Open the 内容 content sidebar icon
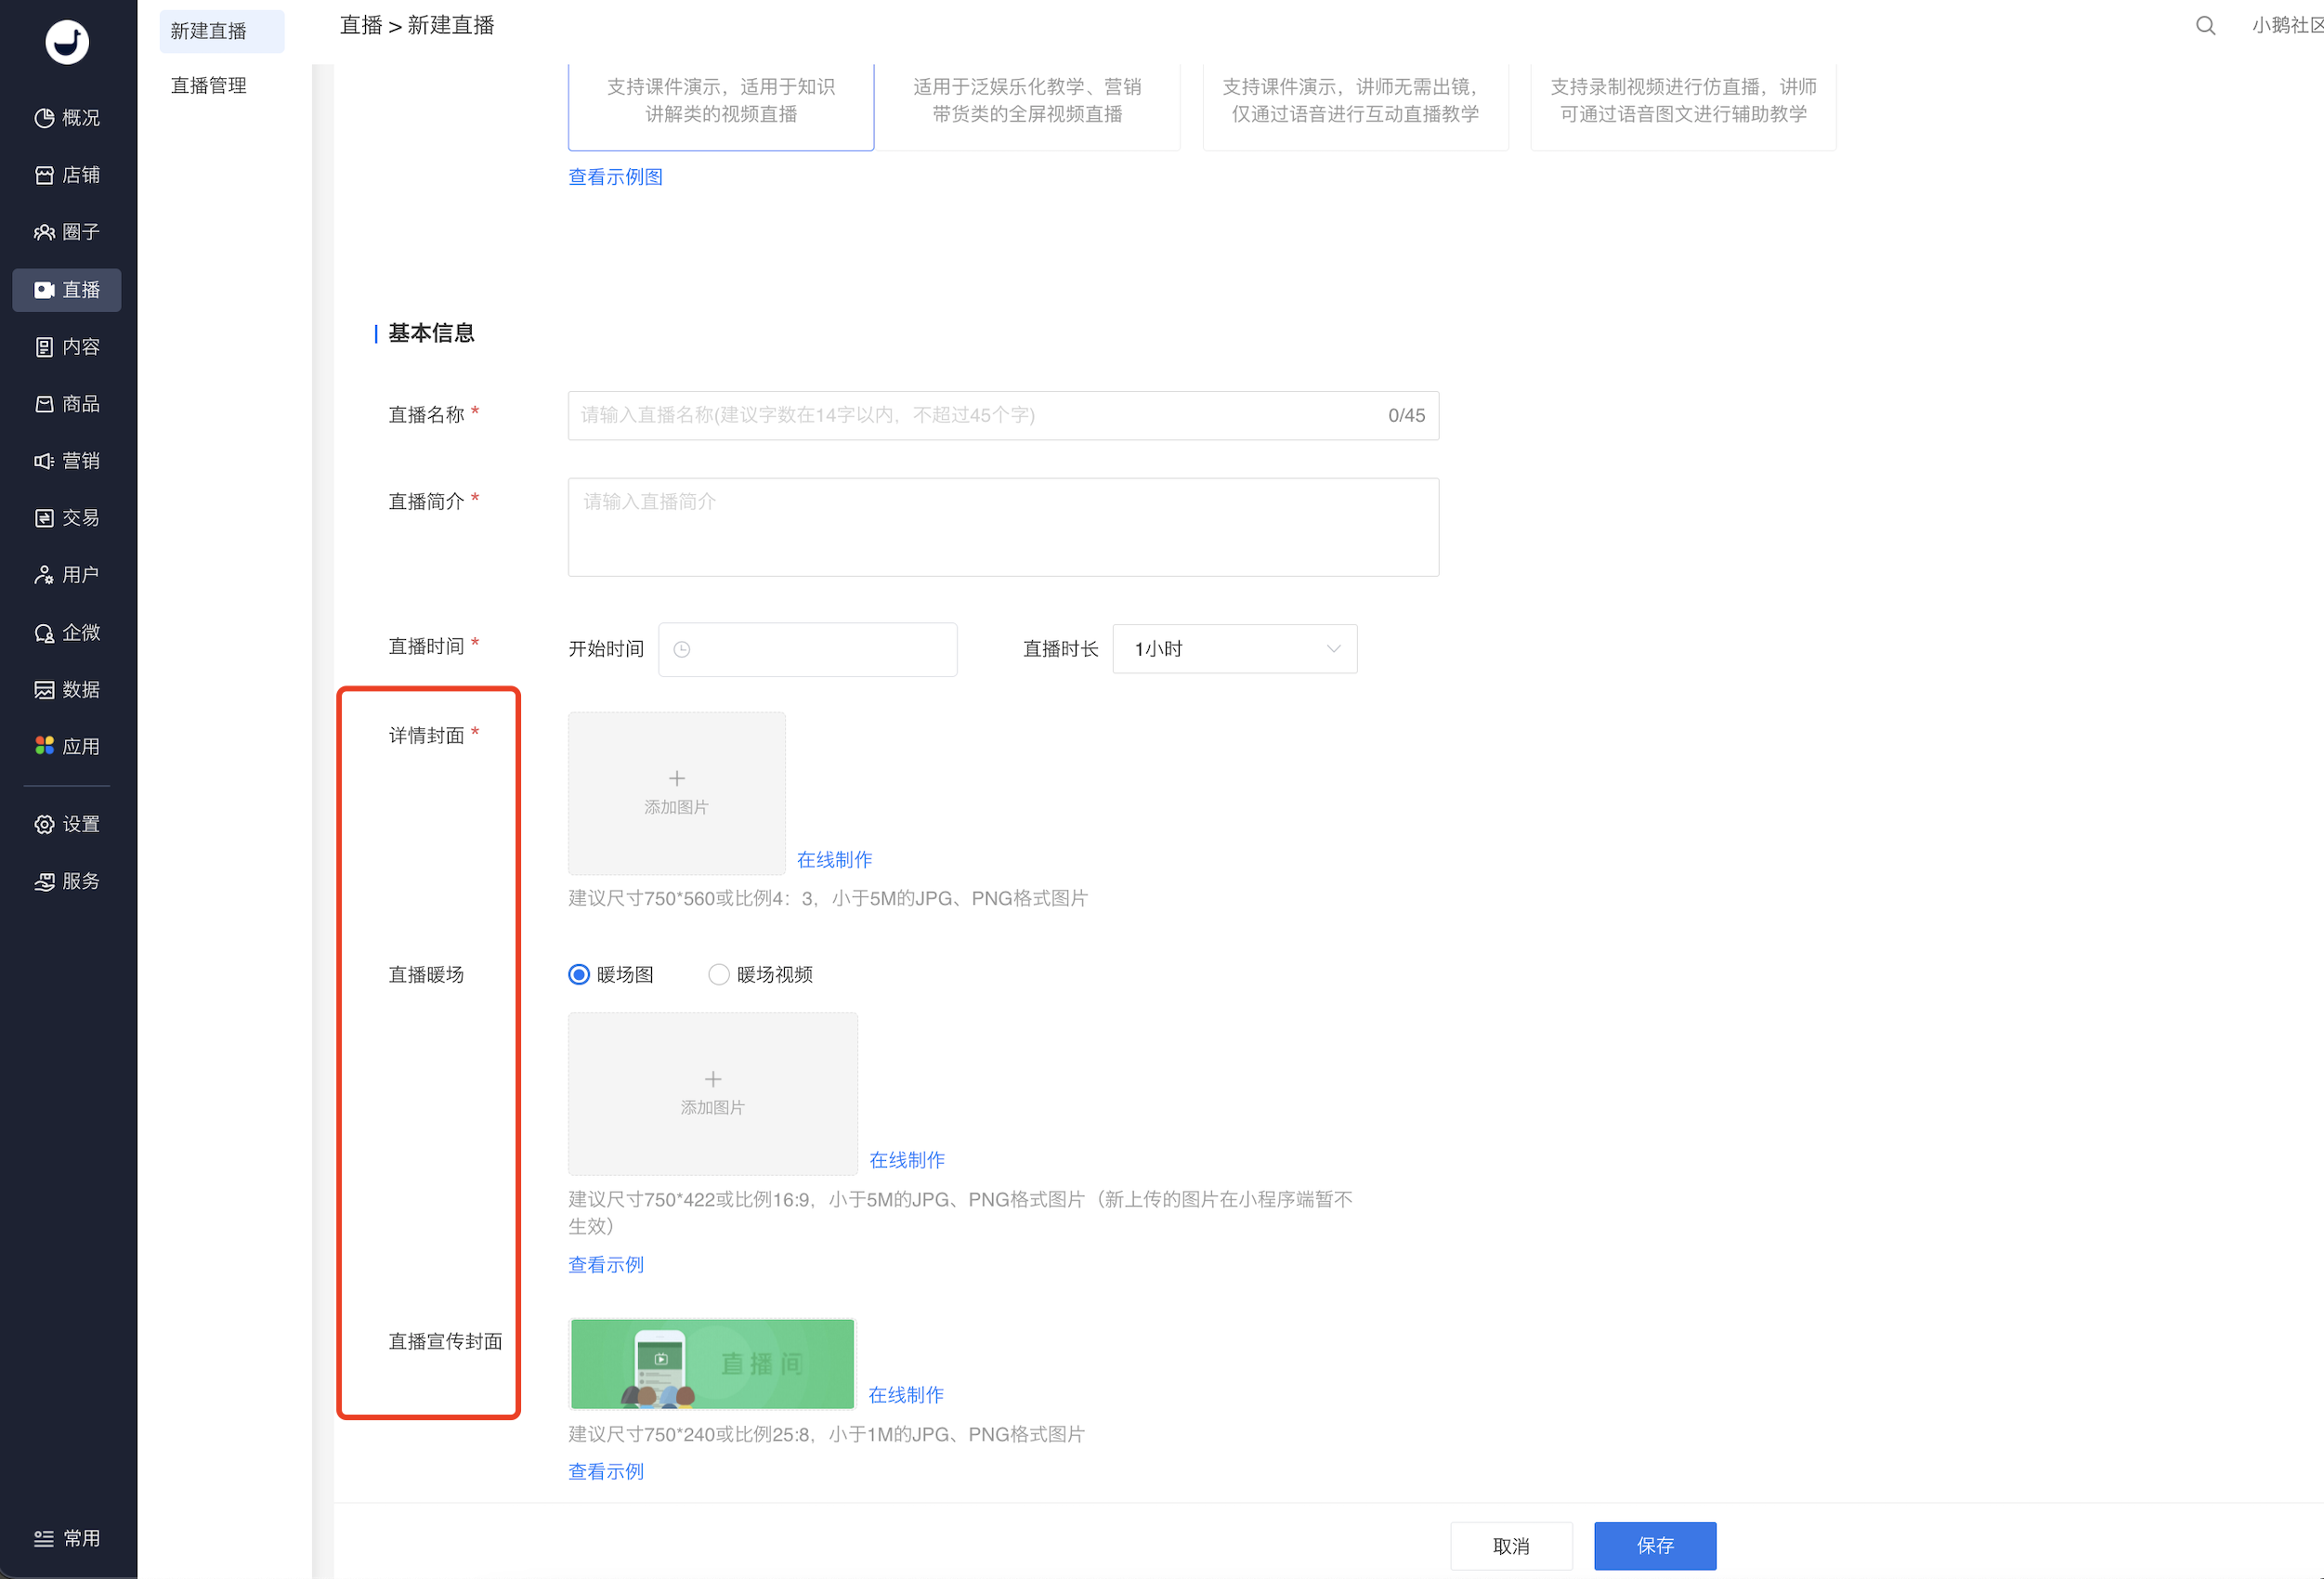 44,347
